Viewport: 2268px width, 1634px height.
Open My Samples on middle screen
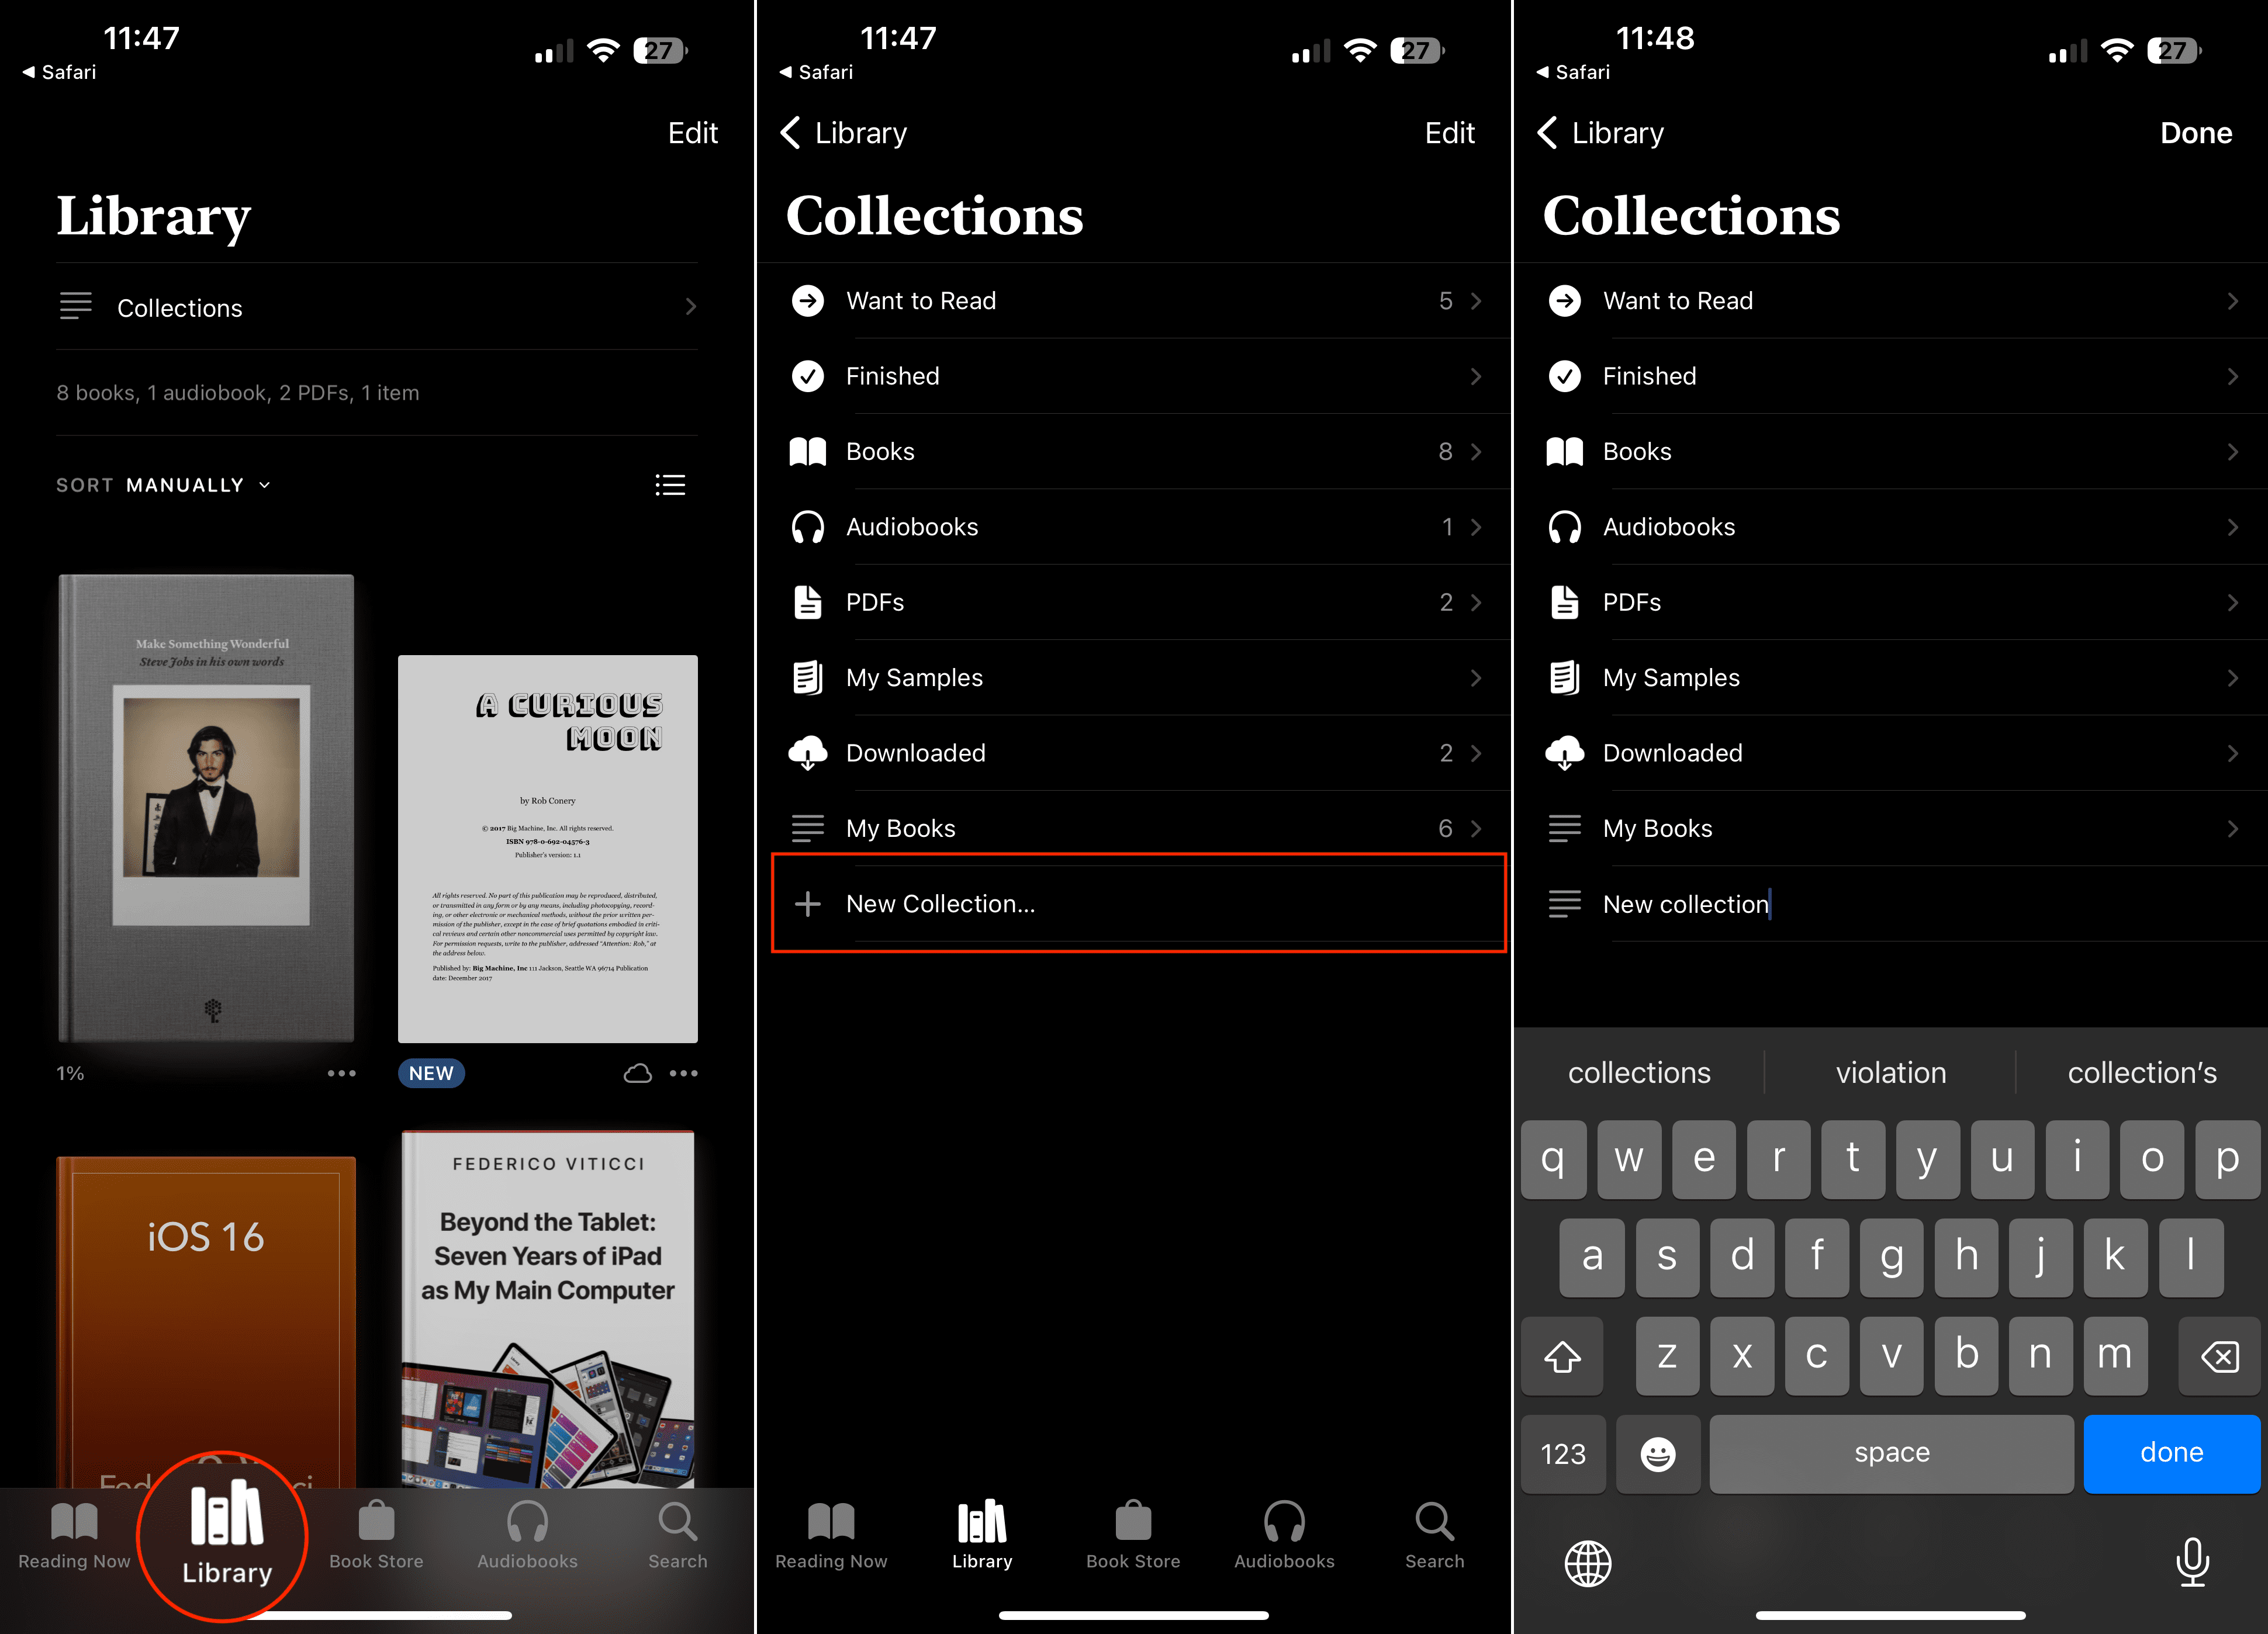(x=1134, y=678)
